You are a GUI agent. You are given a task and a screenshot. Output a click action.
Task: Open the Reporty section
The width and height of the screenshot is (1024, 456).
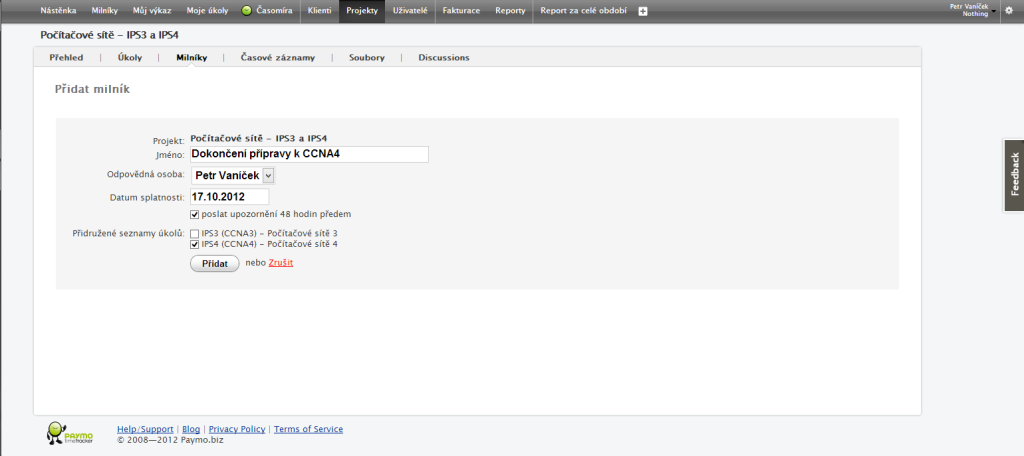coord(510,11)
